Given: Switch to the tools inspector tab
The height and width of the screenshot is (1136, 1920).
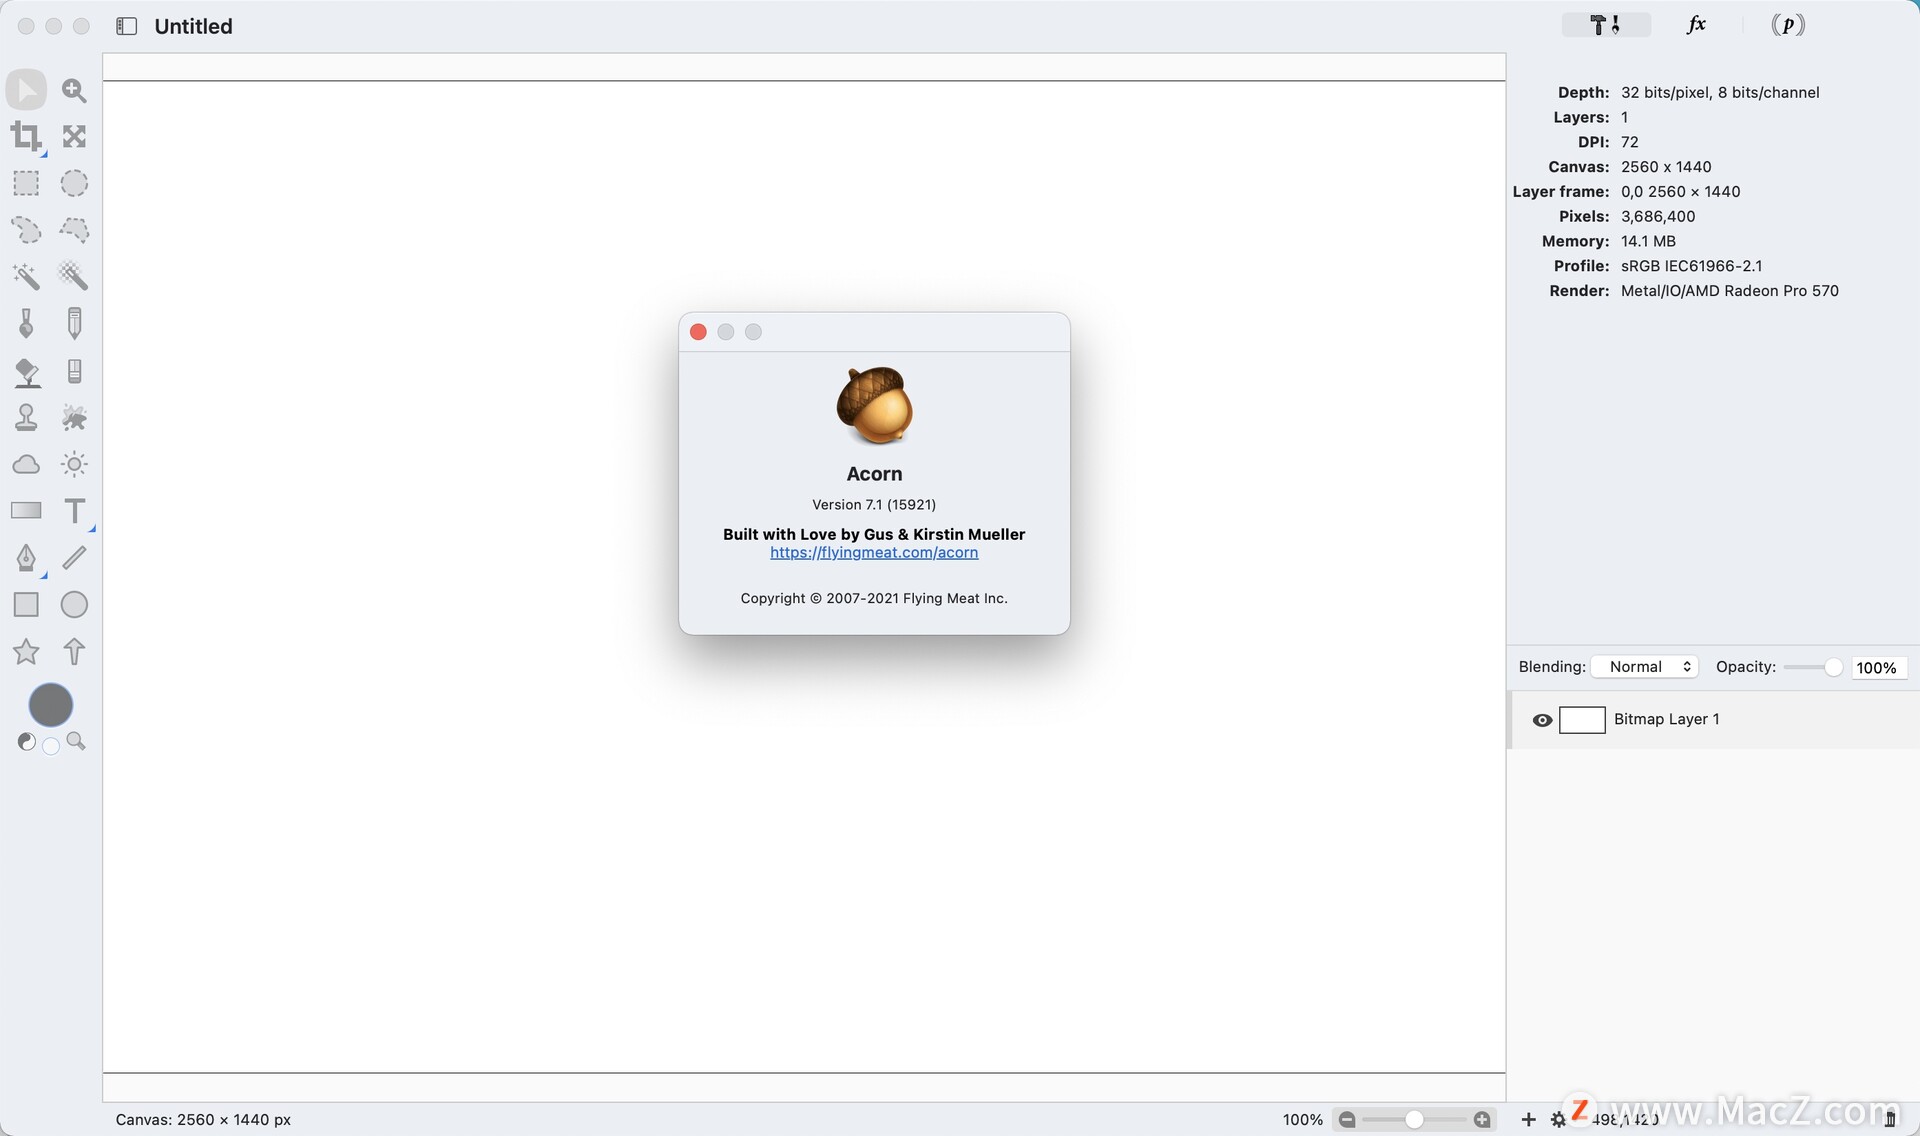Looking at the screenshot, I should click(x=1605, y=25).
